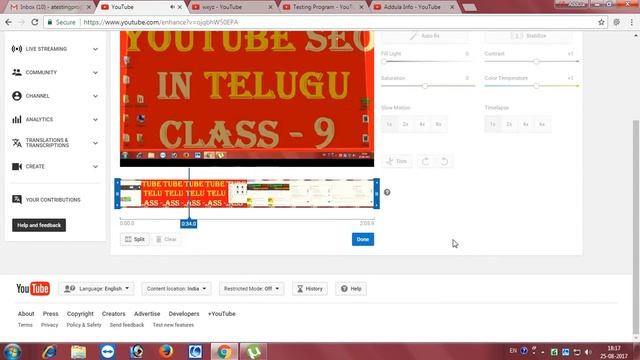This screenshot has width=640, height=360.
Task: Switch to Testing Program YouTube tab
Action: point(323,7)
